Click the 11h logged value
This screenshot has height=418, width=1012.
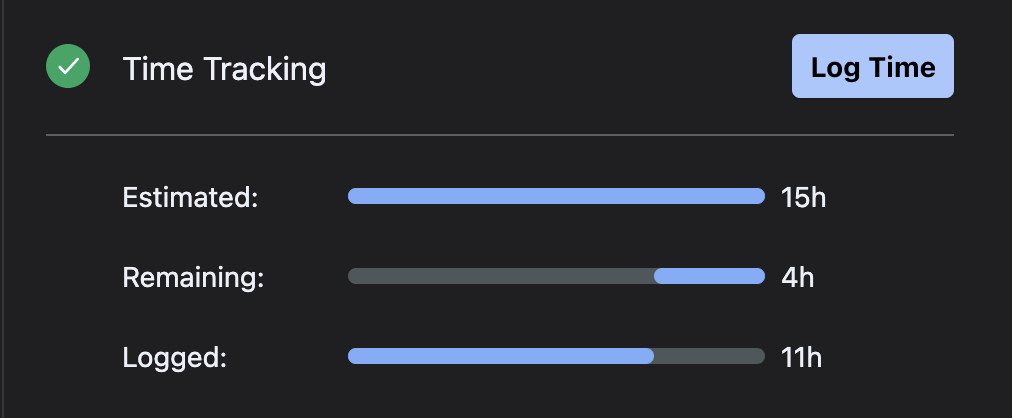click(x=802, y=357)
